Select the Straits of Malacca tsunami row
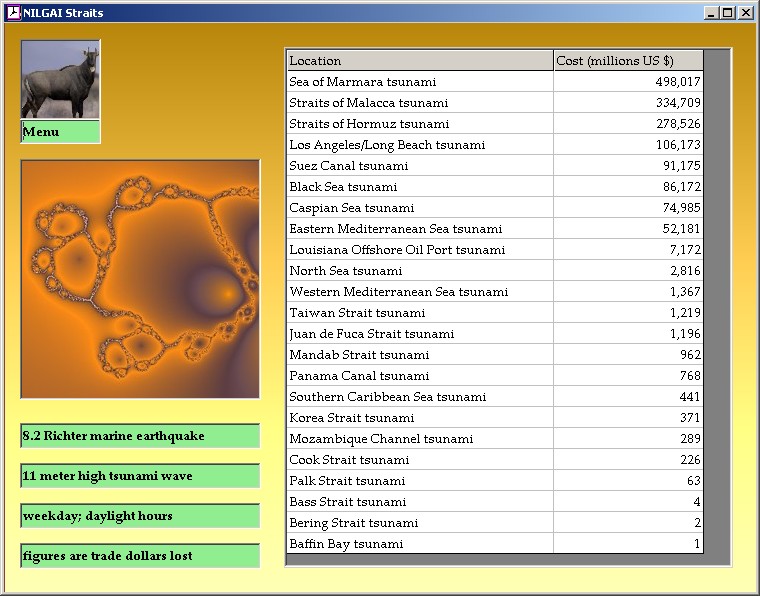 coord(419,103)
